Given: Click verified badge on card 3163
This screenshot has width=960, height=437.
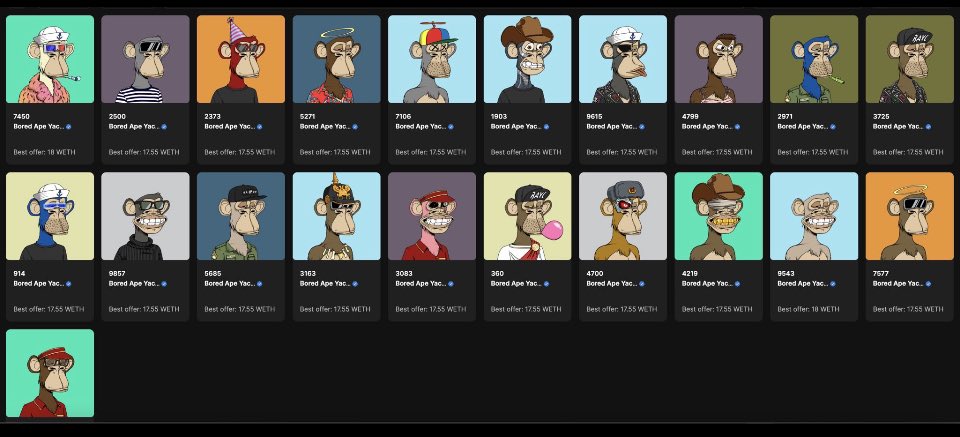Looking at the screenshot, I should pos(355,283).
